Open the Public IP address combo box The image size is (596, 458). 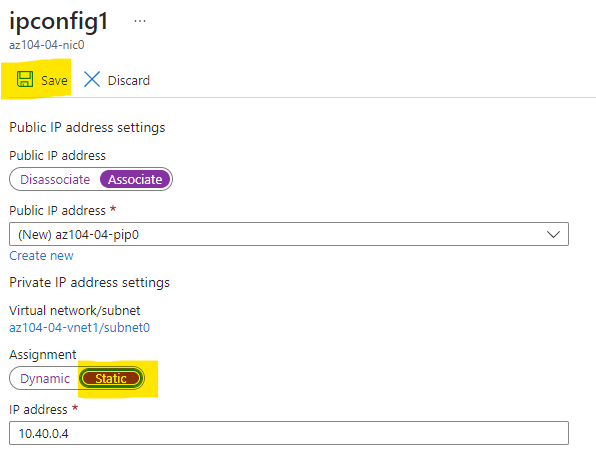click(x=289, y=234)
